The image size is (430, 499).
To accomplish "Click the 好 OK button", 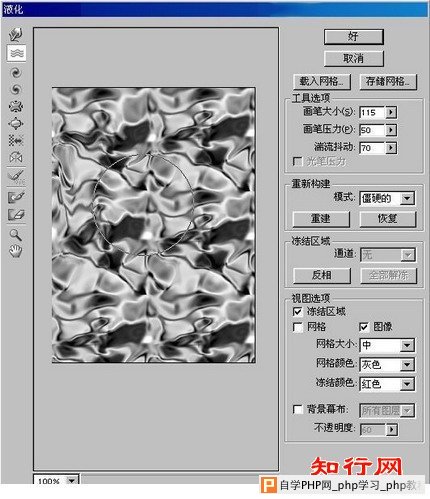I will pos(353,36).
